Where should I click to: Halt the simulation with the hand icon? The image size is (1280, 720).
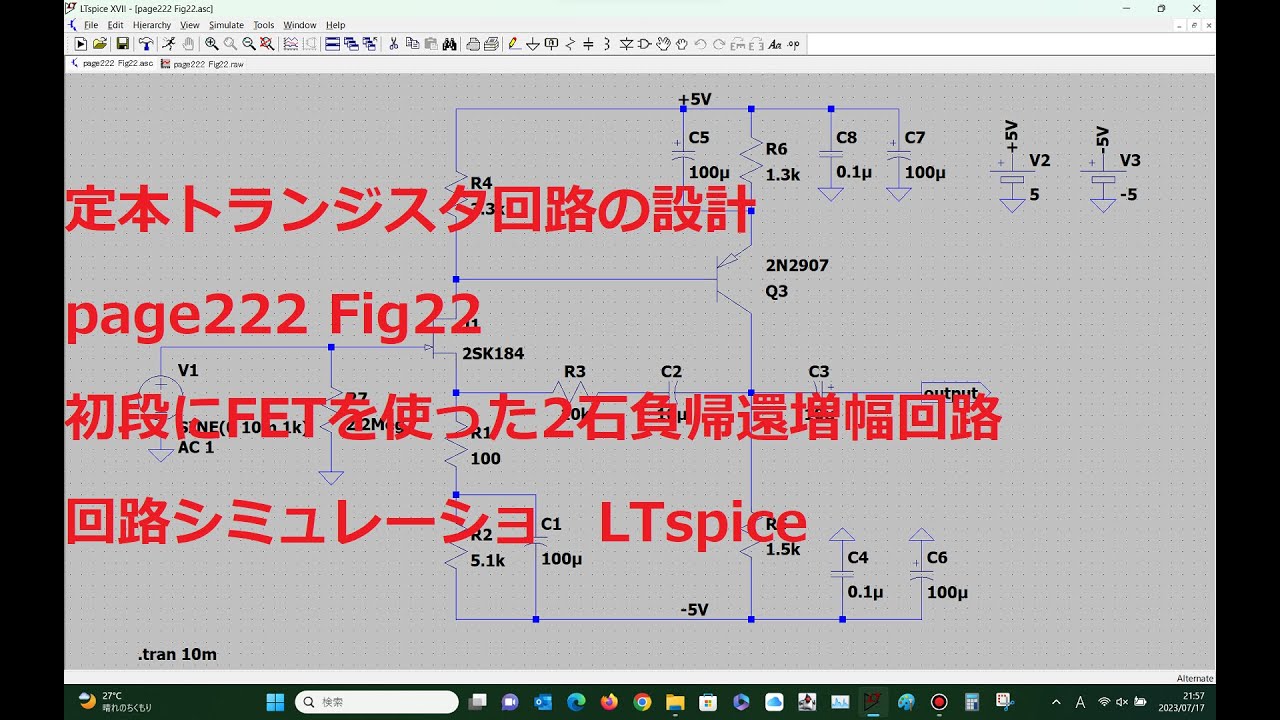pyautogui.click(x=188, y=44)
